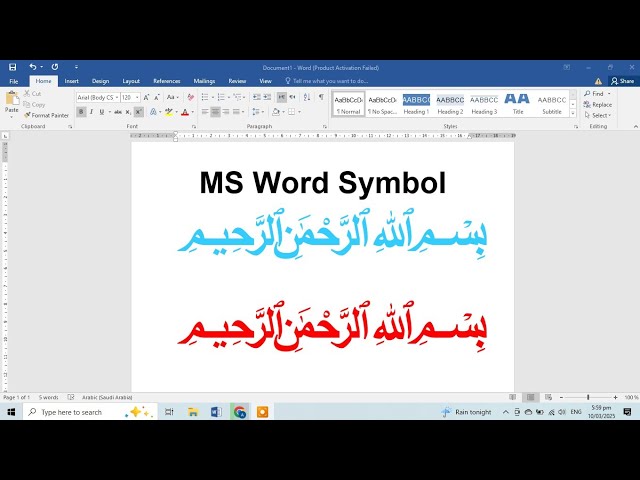Open the Change Case (Aa) dropdown

point(173,98)
